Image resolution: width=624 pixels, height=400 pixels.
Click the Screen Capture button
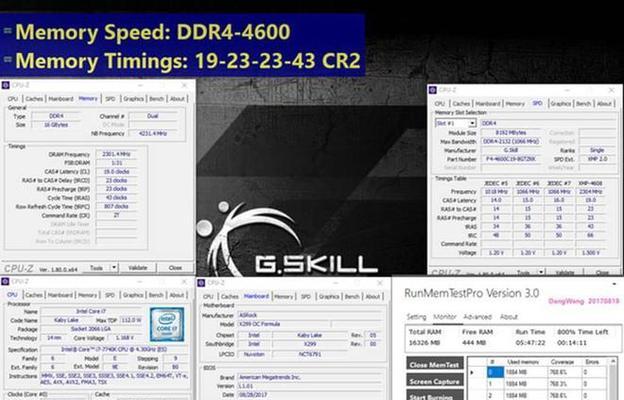(x=435, y=381)
